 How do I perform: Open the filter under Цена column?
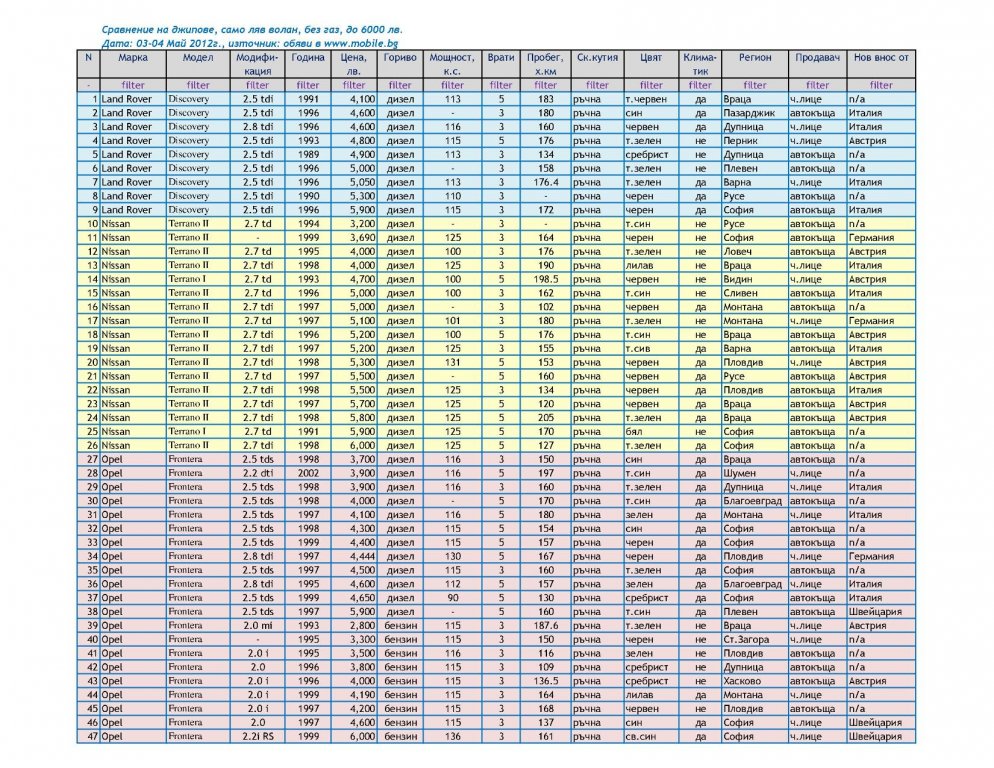[x=354, y=85]
